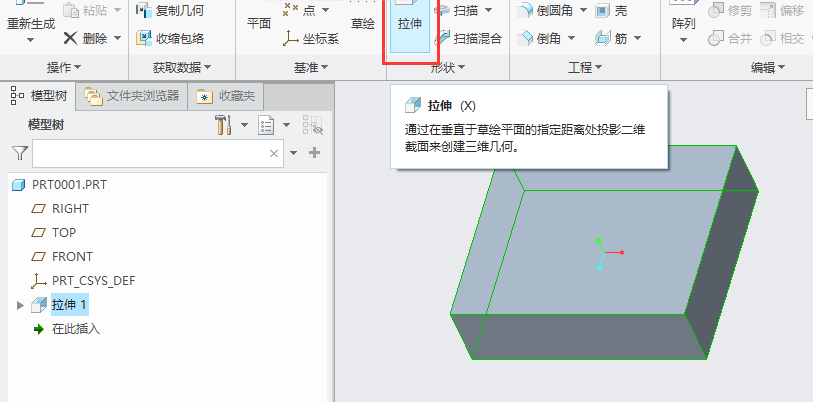Click the 删除 (Delete) X icon

[x=71, y=38]
